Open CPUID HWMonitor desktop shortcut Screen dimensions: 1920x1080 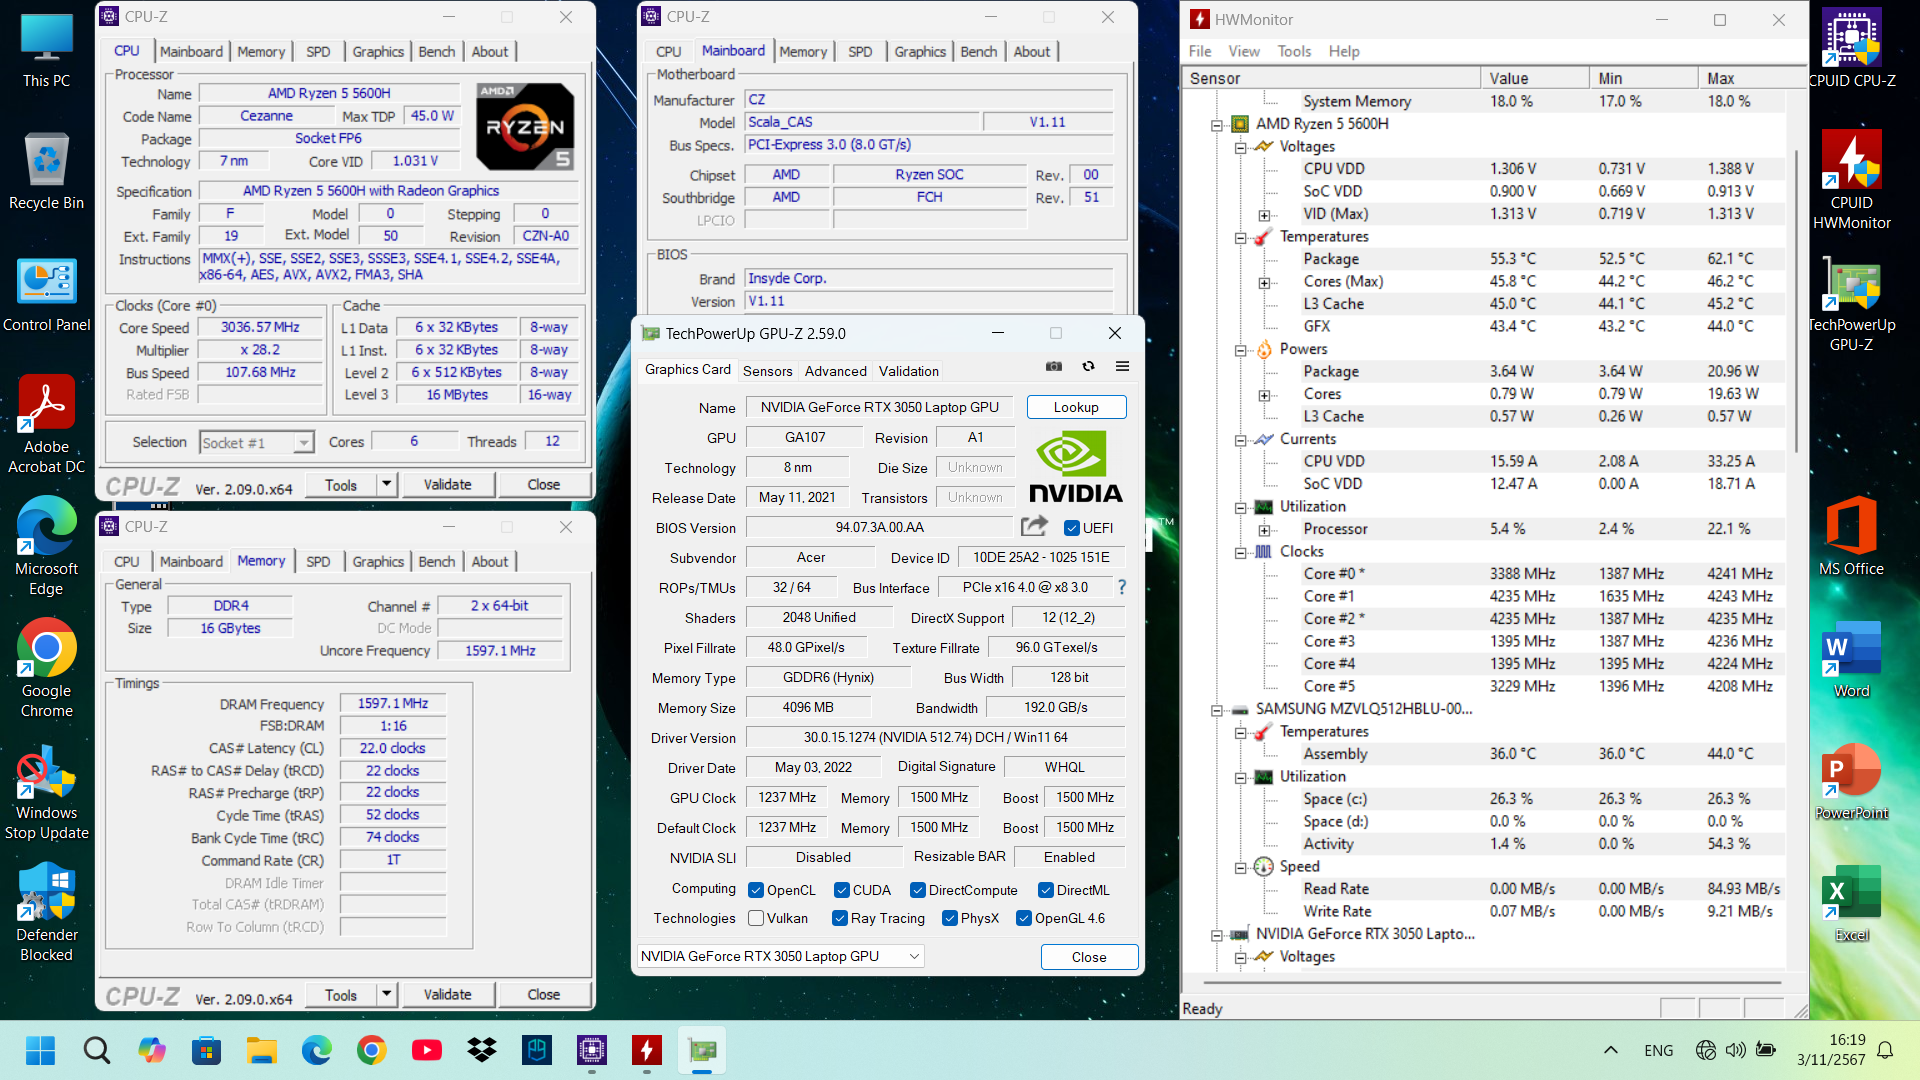pyautogui.click(x=1852, y=180)
